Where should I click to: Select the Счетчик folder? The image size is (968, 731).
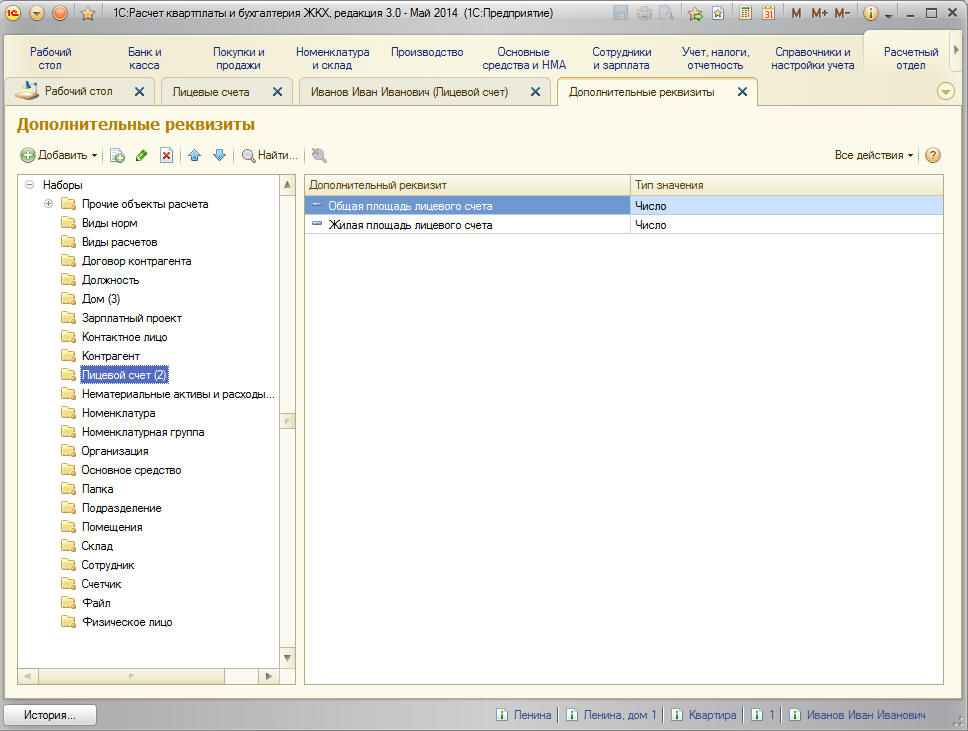tap(101, 583)
